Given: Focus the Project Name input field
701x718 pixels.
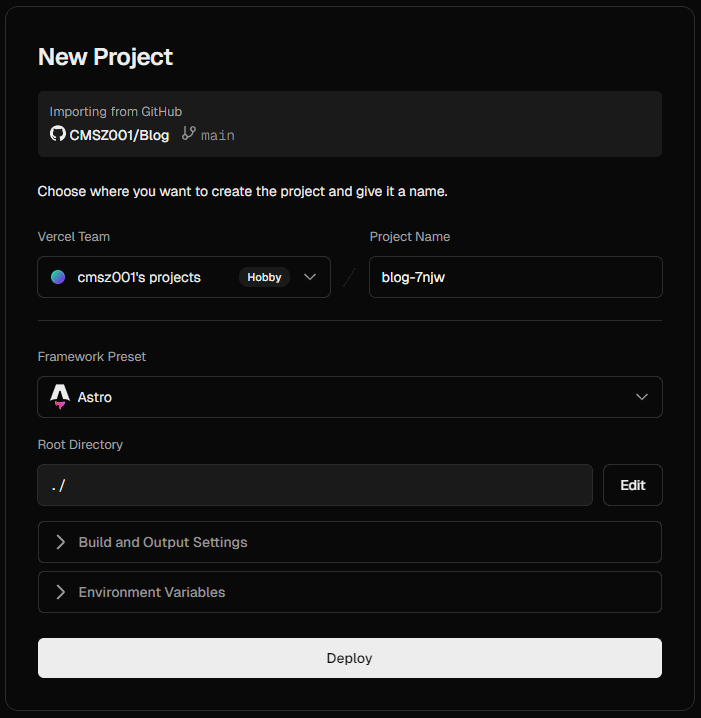Looking at the screenshot, I should pos(515,277).
